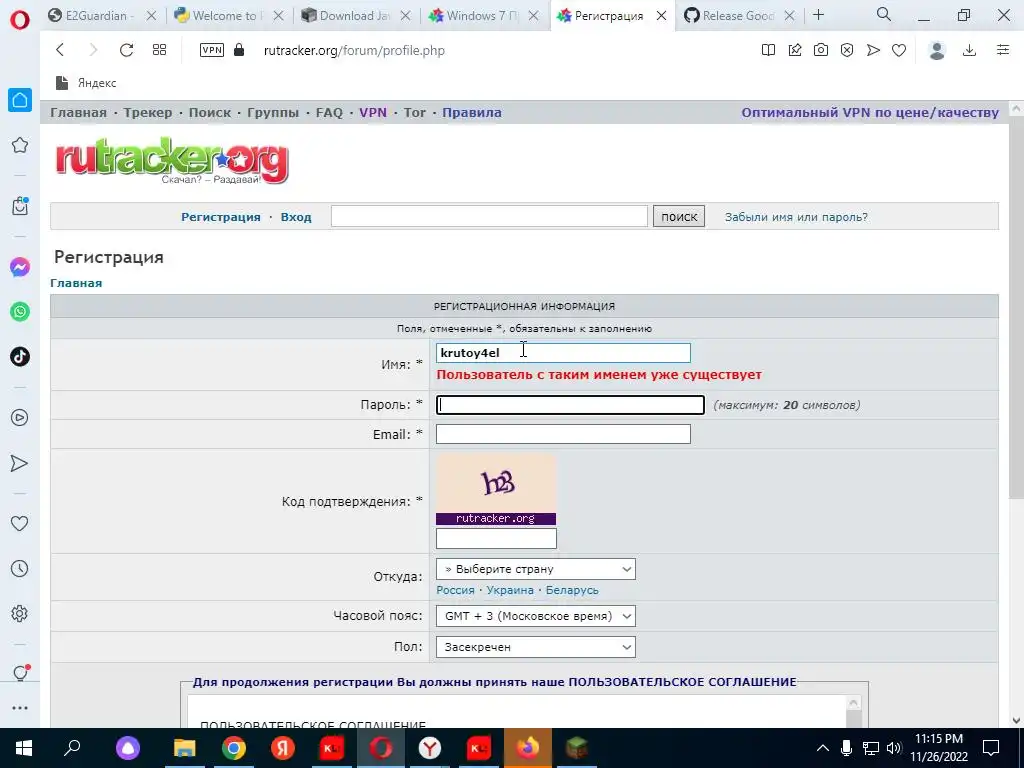Open sidebar three-dot more menu
This screenshot has height=768, width=1024.
tap(20, 708)
